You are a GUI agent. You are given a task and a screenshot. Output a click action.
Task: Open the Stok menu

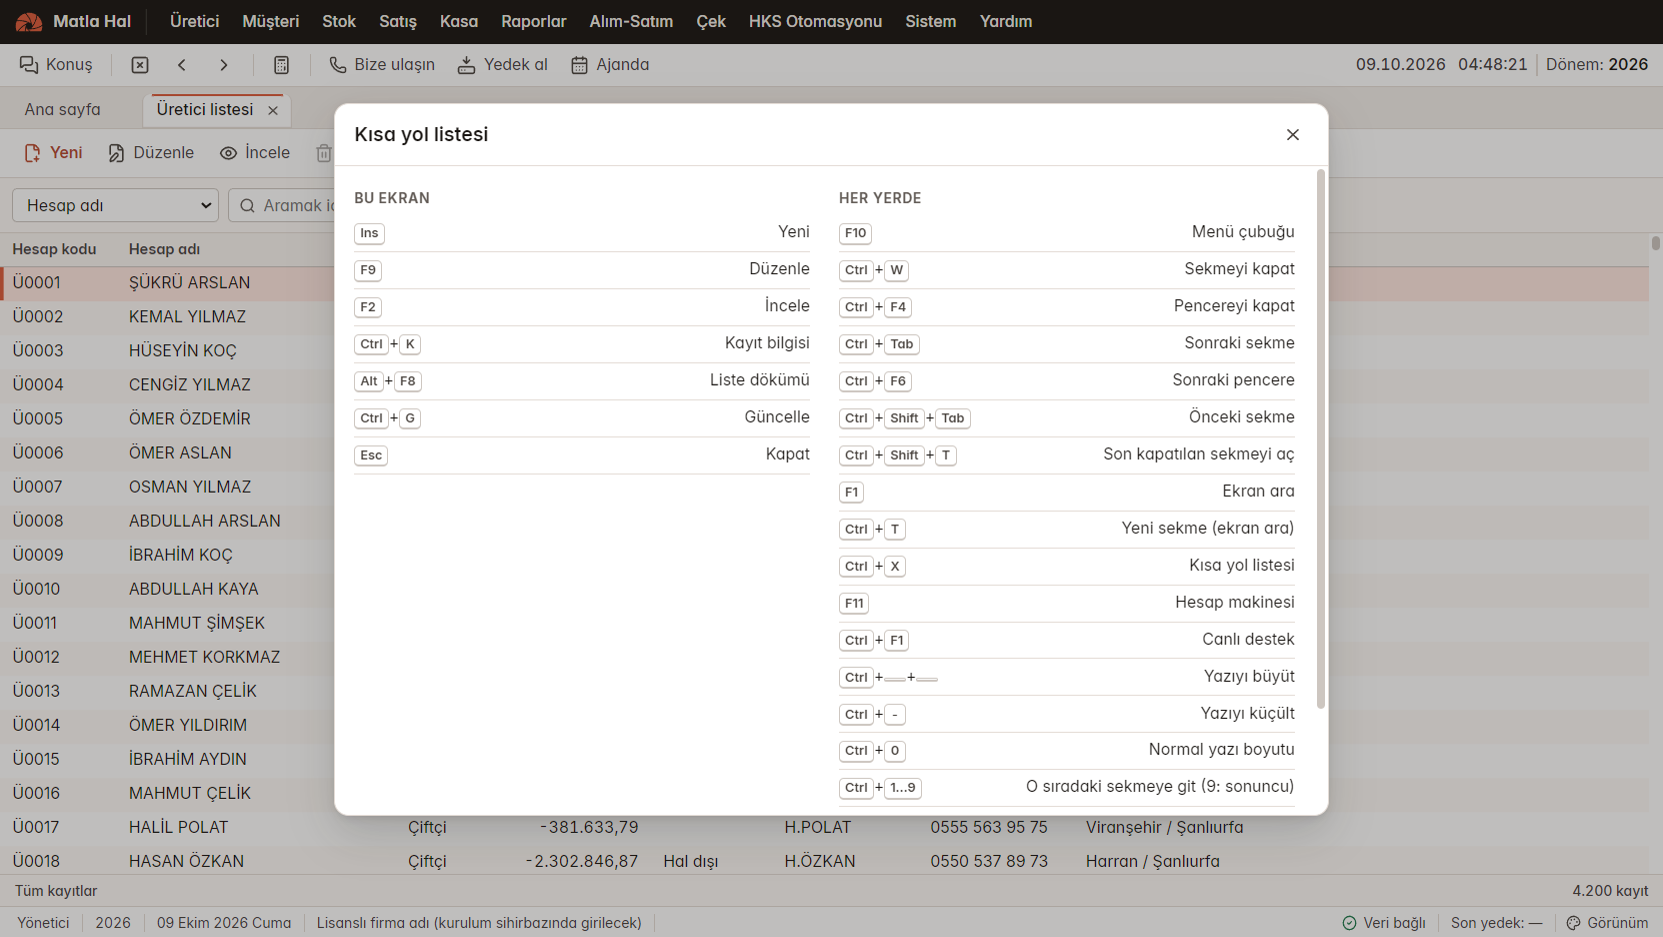point(339,22)
